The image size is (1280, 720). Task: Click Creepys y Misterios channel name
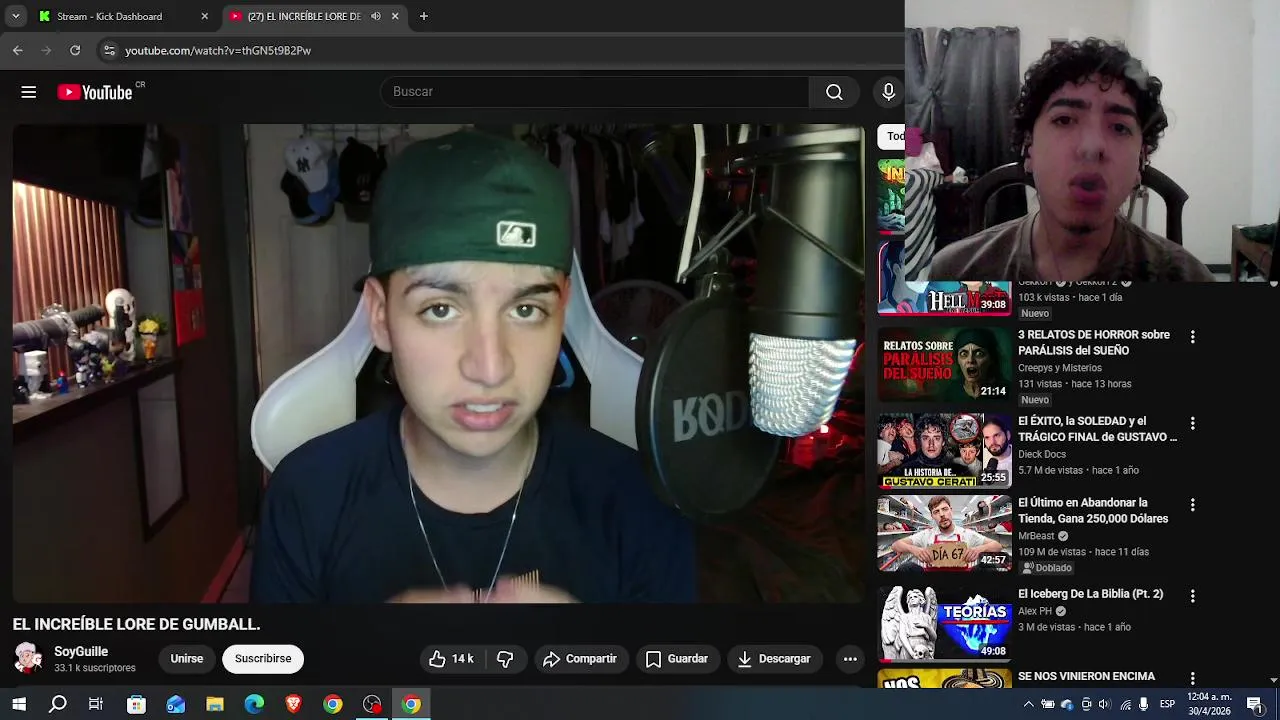1060,368
